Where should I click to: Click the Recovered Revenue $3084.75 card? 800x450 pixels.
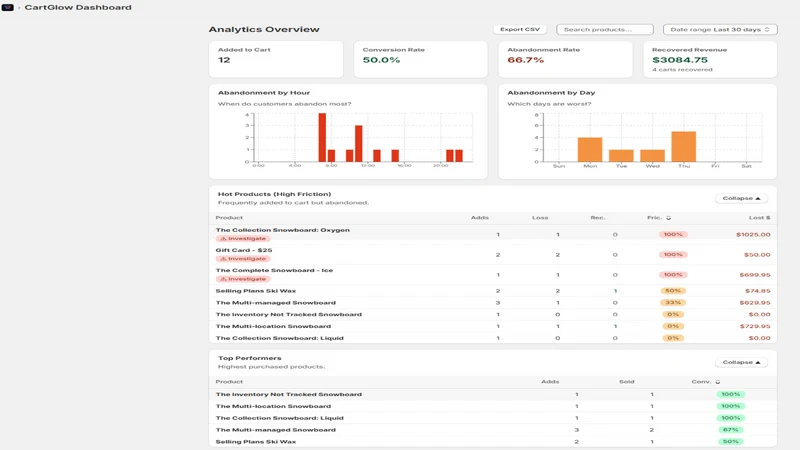click(x=710, y=59)
